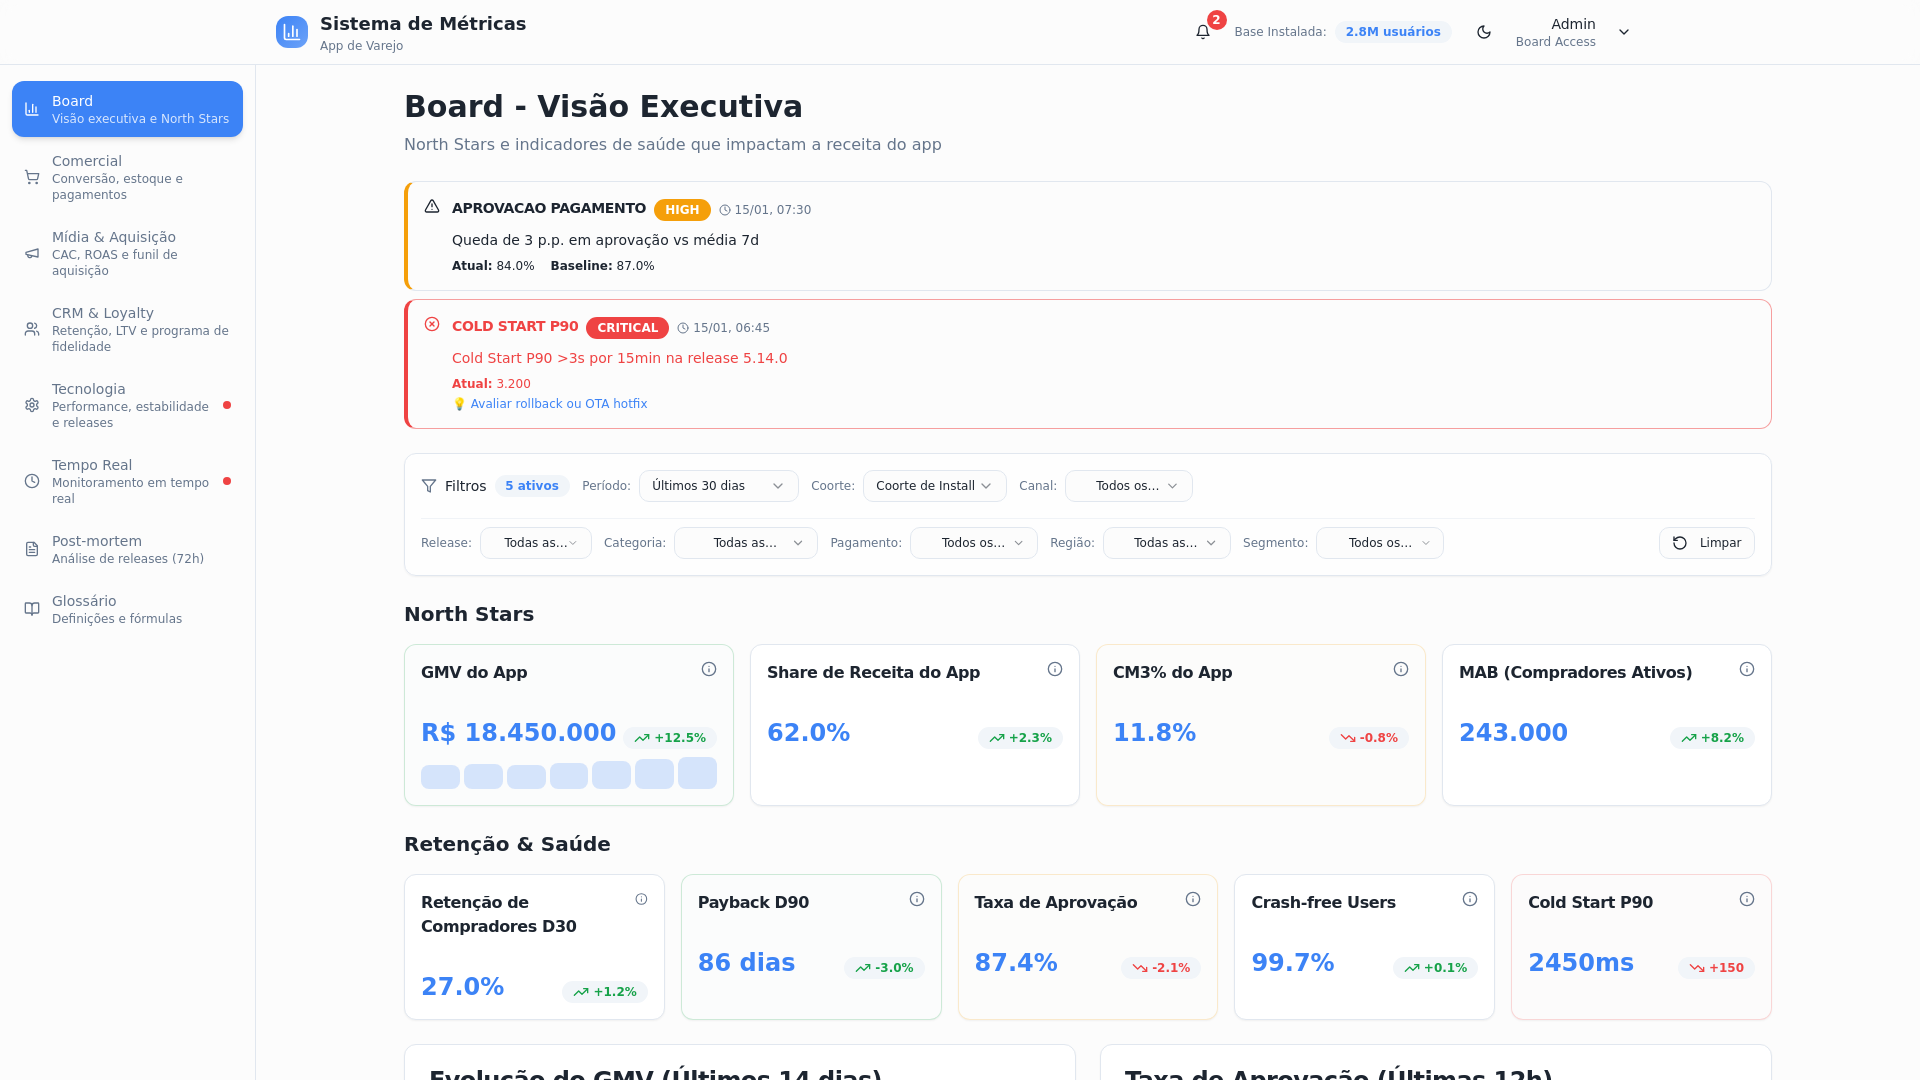
Task: Open info icon on MAB card
Action: [x=1747, y=669]
